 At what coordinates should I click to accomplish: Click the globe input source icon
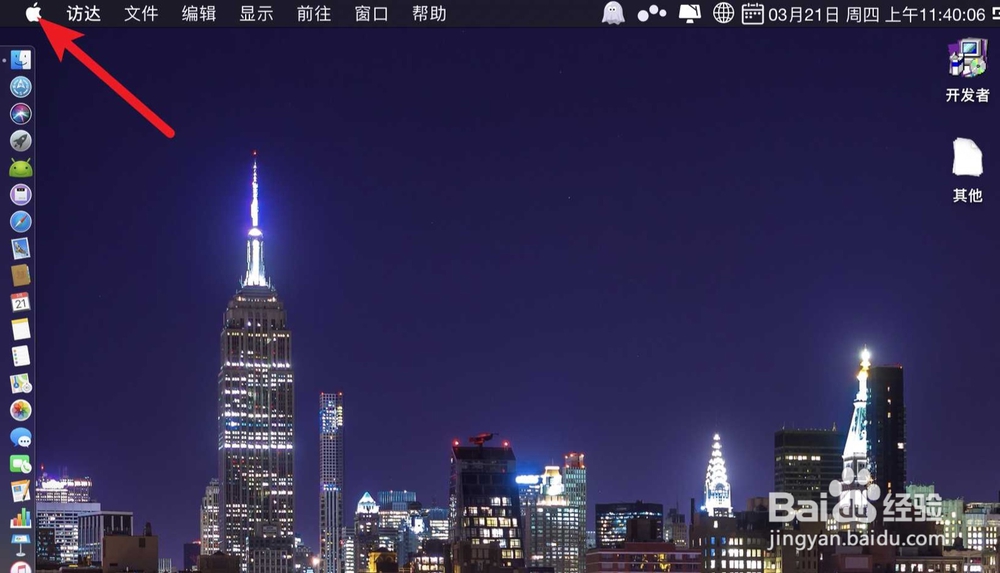coord(723,13)
